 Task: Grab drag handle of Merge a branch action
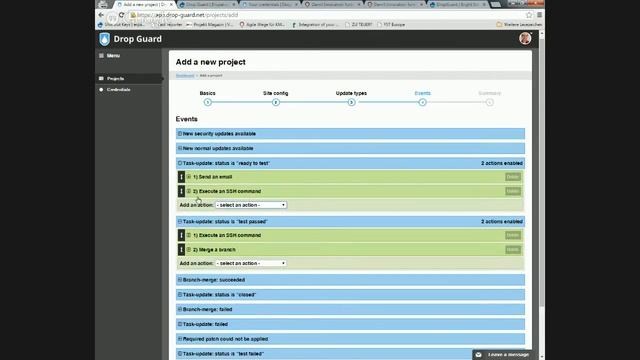click(x=181, y=249)
